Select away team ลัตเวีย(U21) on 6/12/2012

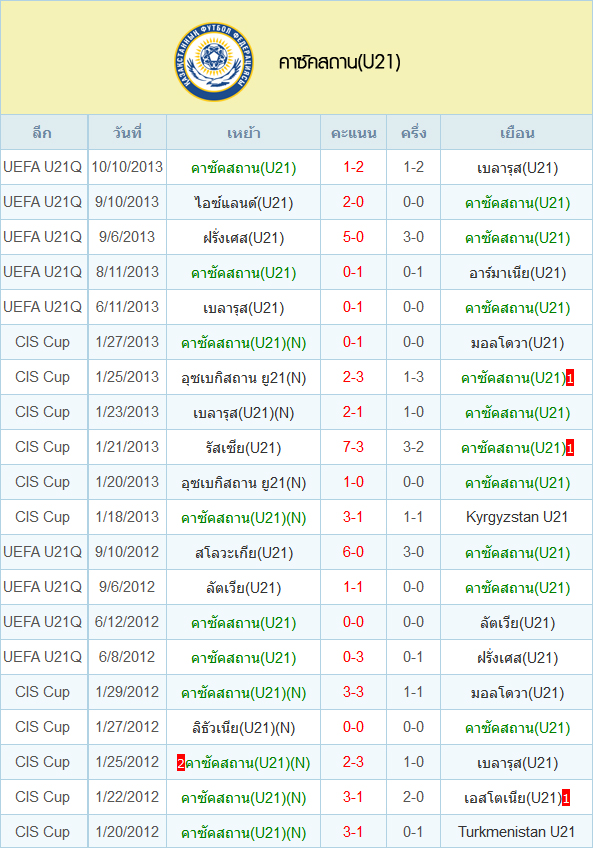pyautogui.click(x=517, y=622)
